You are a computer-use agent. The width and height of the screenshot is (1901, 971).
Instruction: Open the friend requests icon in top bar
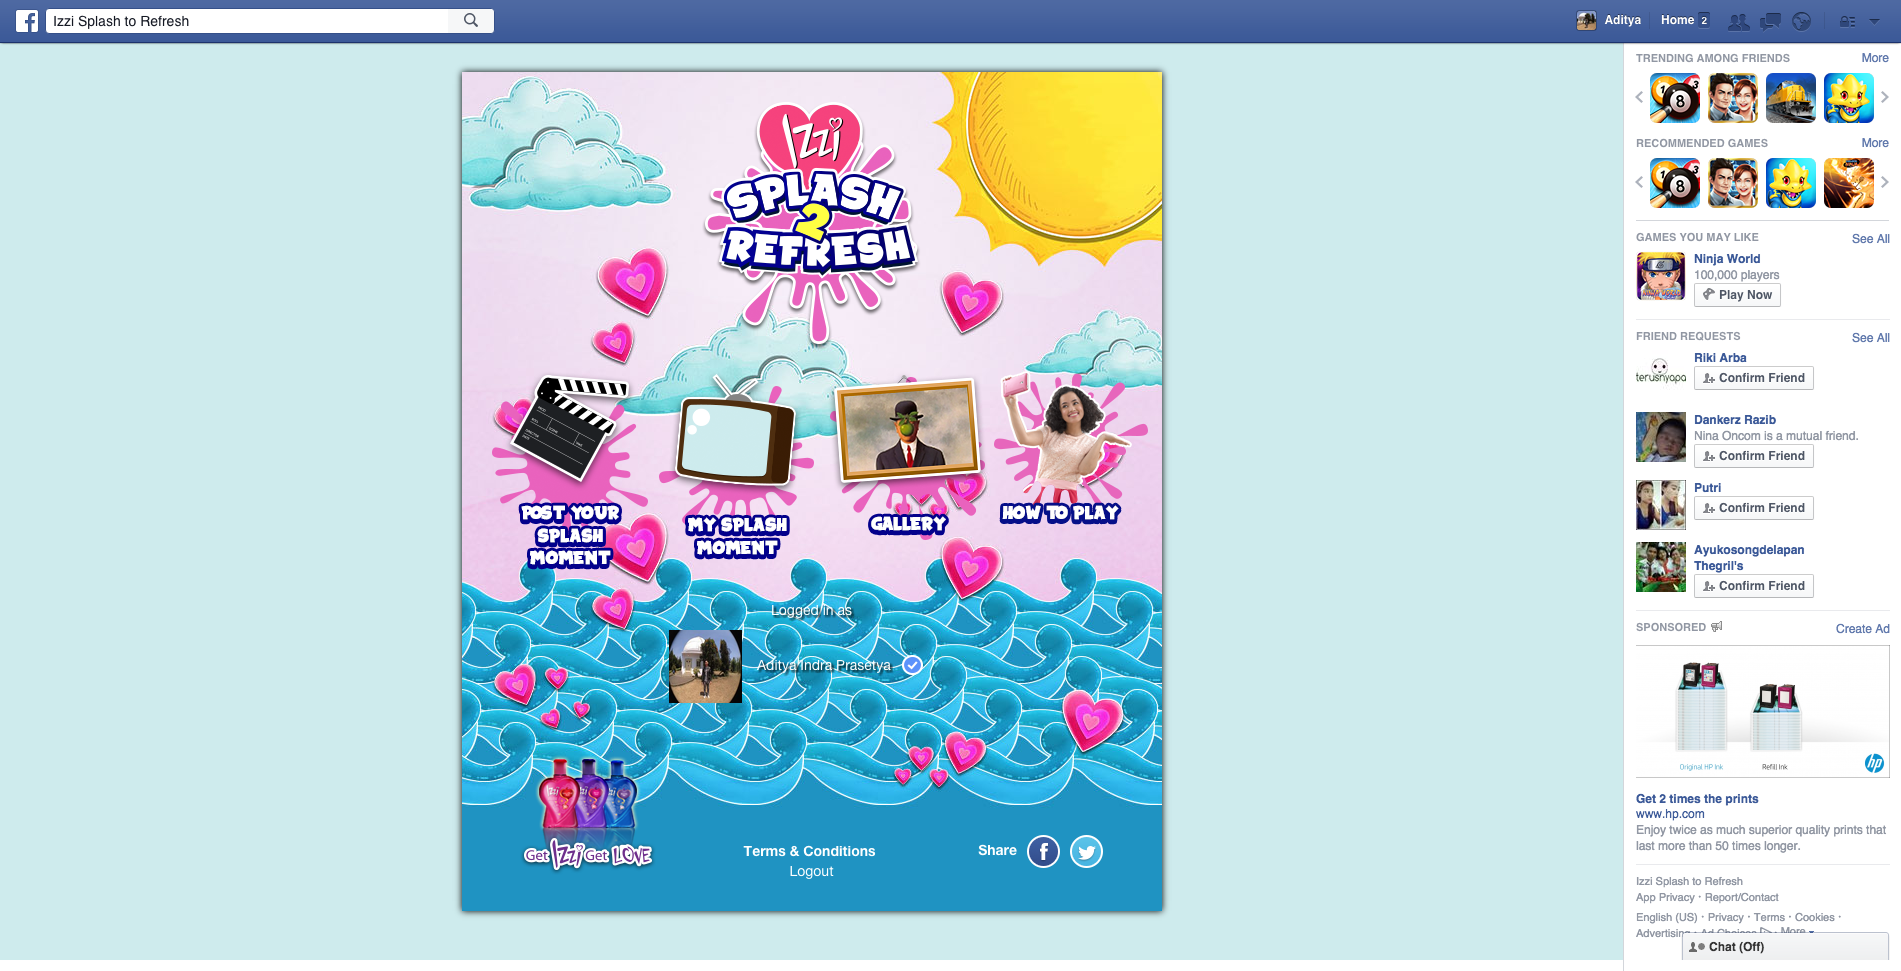(1739, 21)
